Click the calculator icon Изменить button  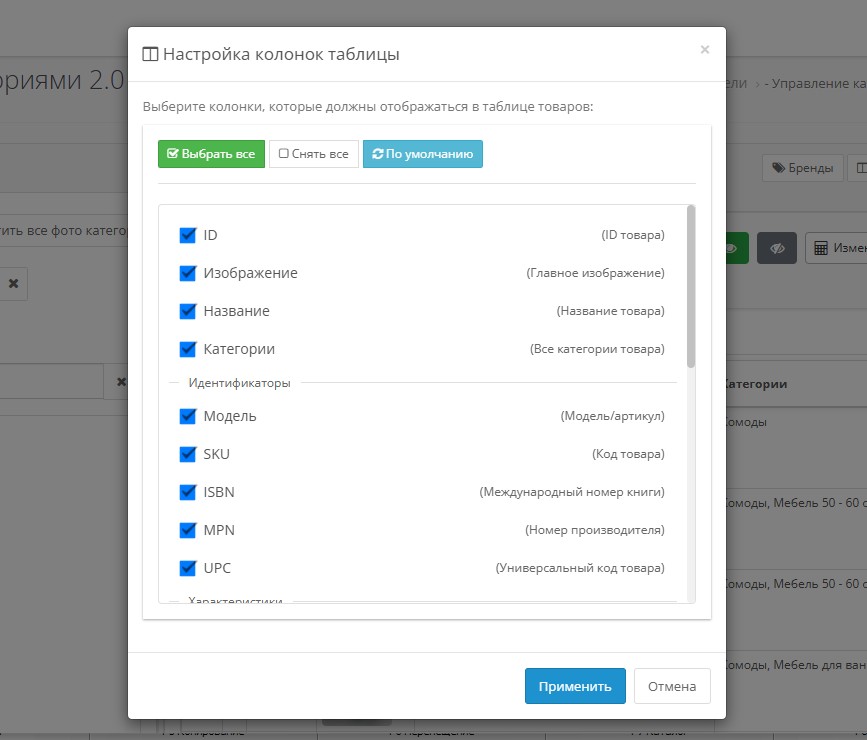pyautogui.click(x=836, y=248)
